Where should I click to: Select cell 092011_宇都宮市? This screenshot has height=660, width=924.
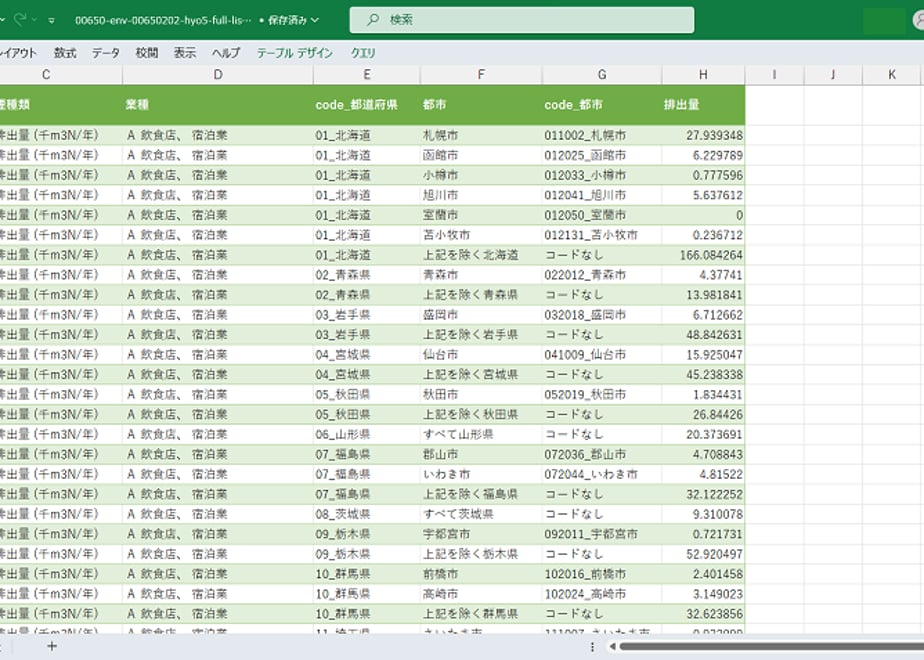pos(602,534)
